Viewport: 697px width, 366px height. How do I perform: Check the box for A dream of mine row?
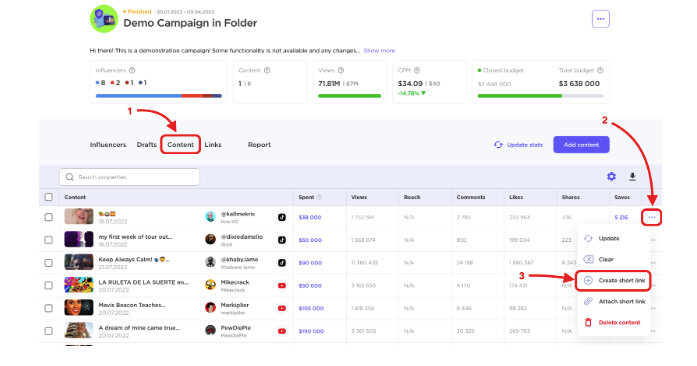tap(49, 331)
